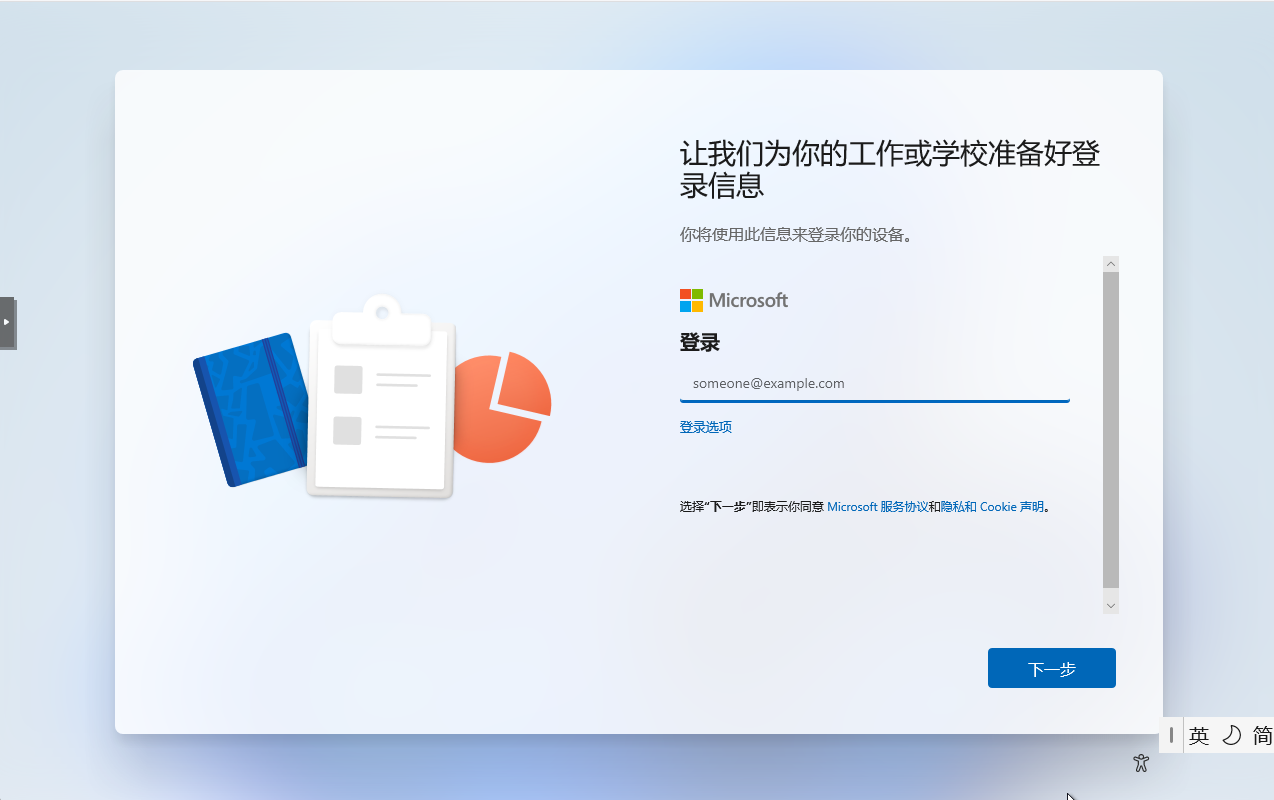Click the crescent moon half-width icon
The height and width of the screenshot is (800, 1274).
coord(1232,736)
